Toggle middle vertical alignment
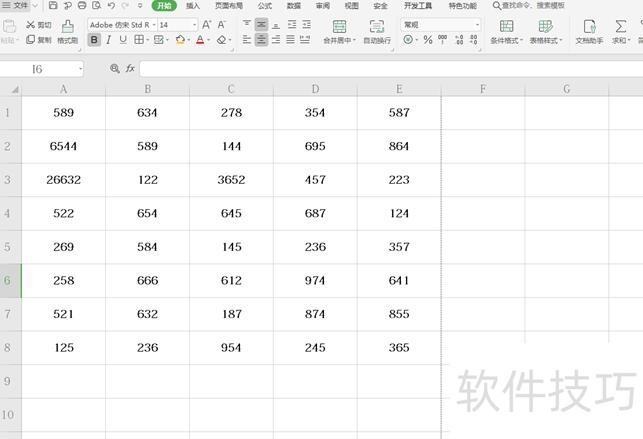This screenshot has height=439, width=643. click(x=261, y=25)
